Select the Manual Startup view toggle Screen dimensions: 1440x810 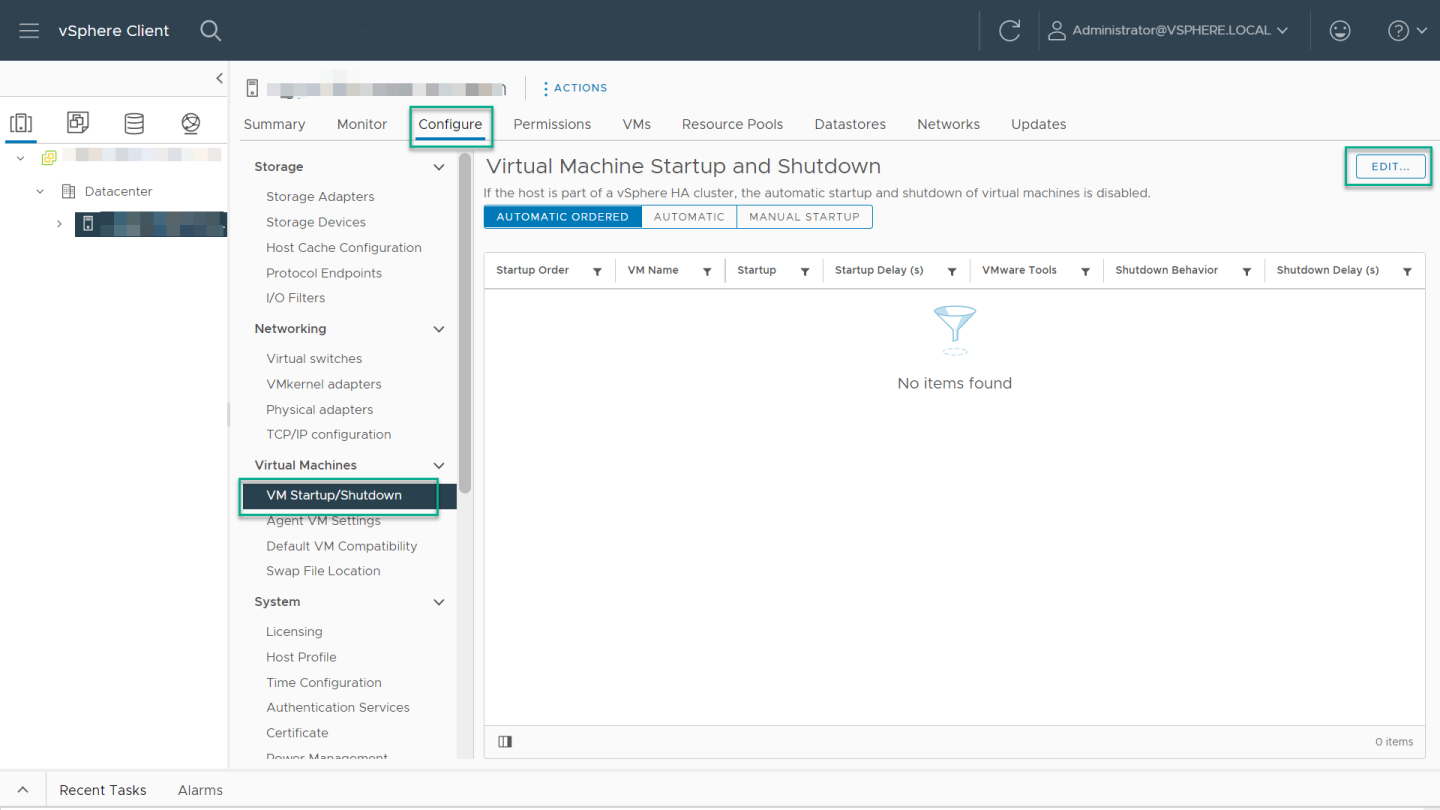(x=804, y=217)
